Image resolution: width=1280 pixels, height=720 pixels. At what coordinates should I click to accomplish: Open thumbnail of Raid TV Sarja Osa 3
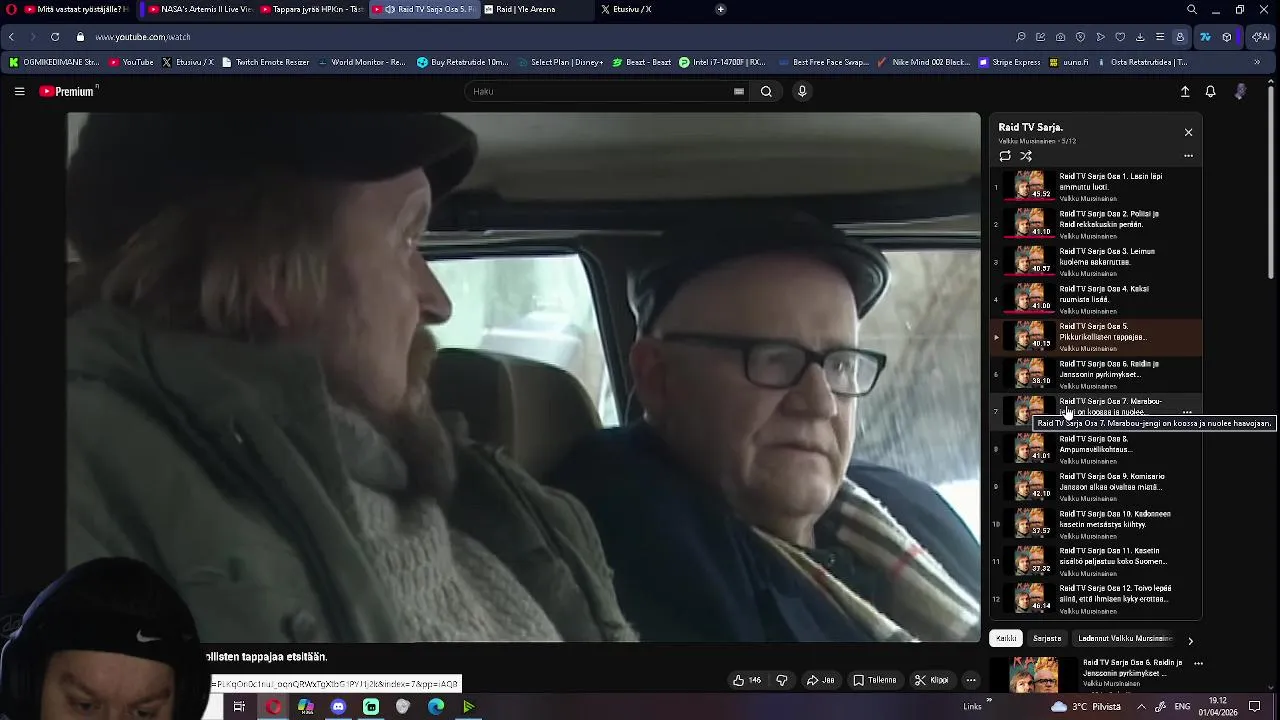pos(1029,261)
